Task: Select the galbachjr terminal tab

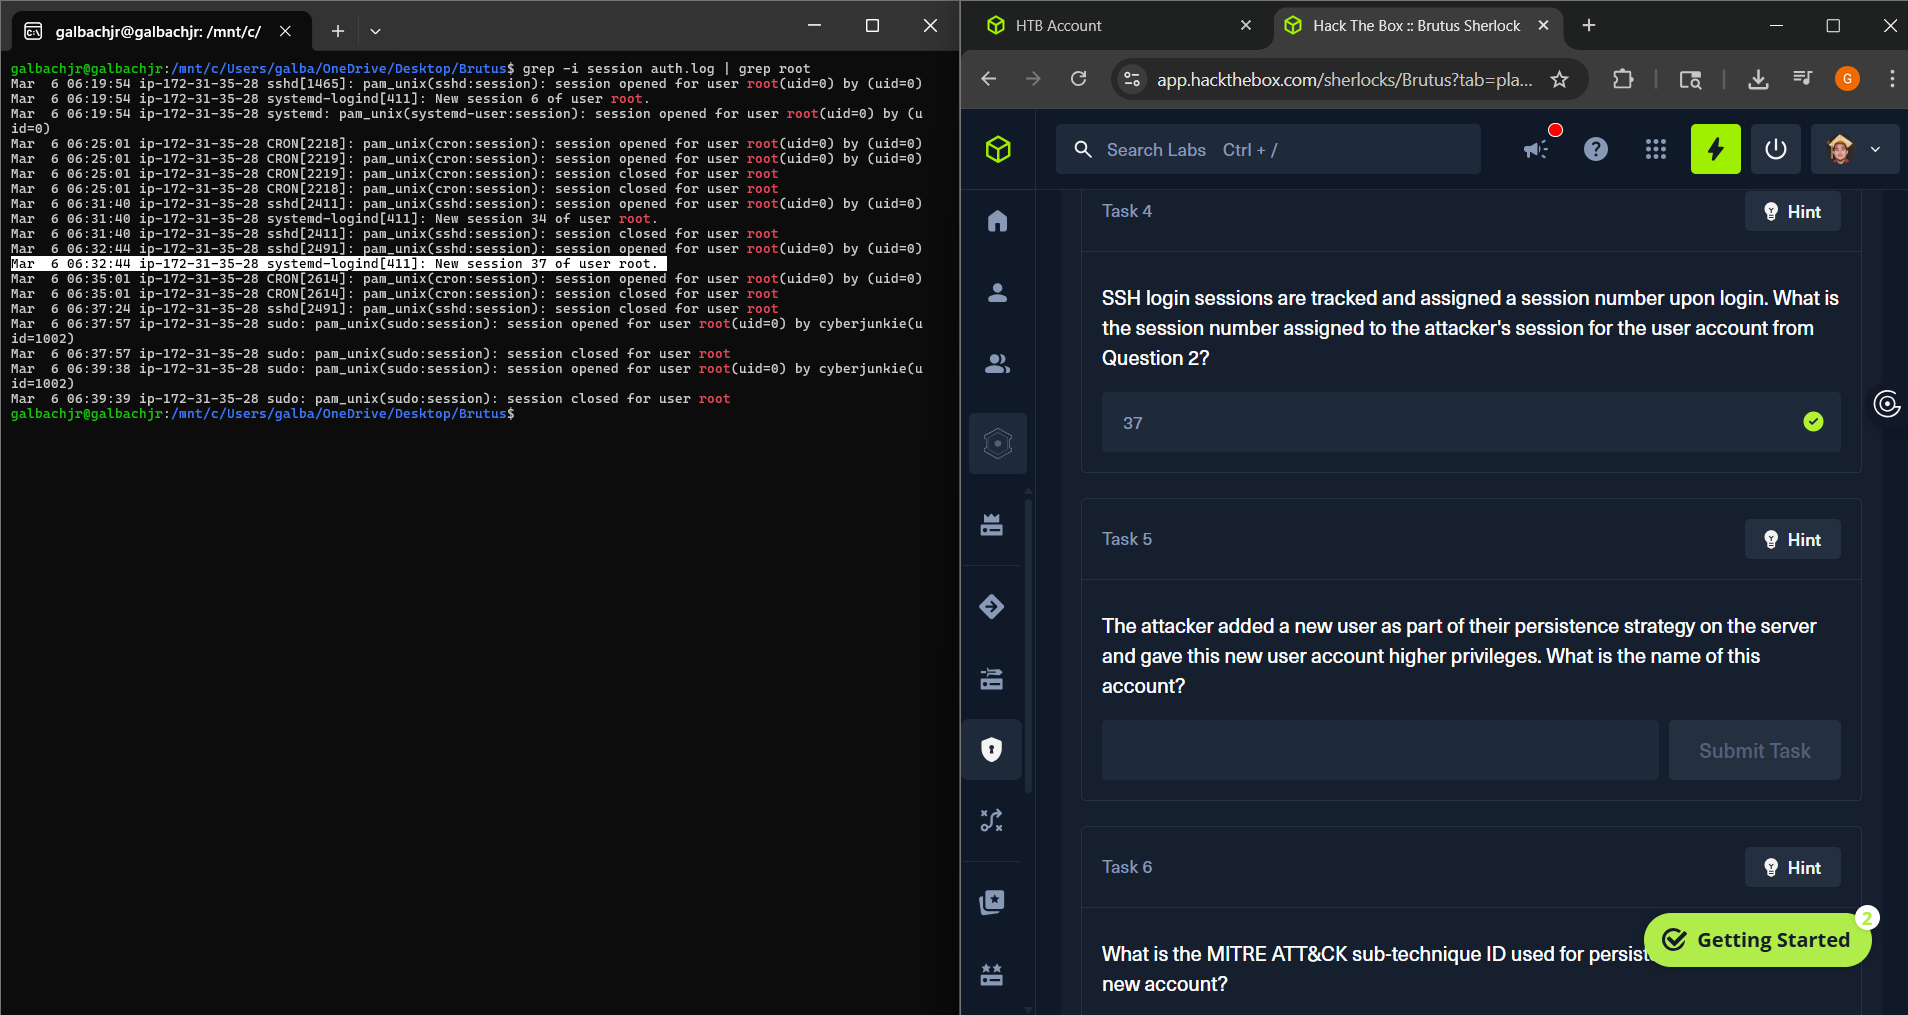Action: click(160, 31)
